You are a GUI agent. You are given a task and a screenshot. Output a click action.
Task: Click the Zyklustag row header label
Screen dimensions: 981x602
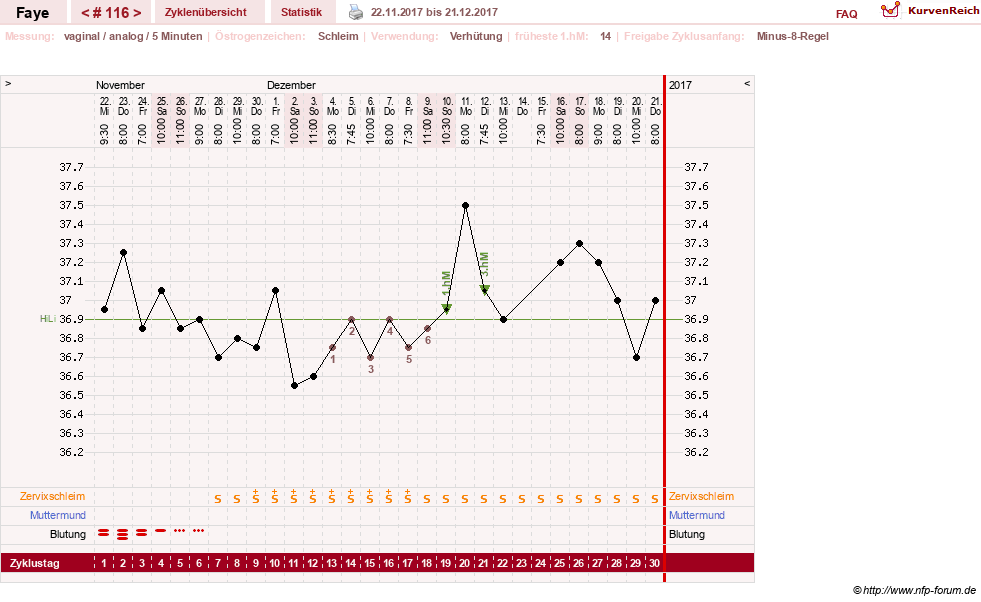34,563
